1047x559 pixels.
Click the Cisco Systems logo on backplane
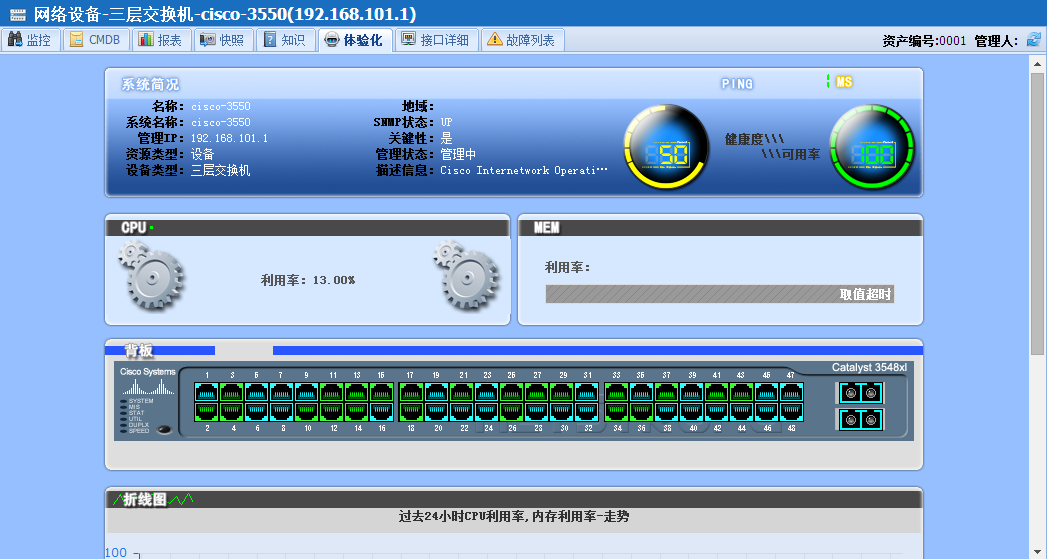(x=148, y=381)
